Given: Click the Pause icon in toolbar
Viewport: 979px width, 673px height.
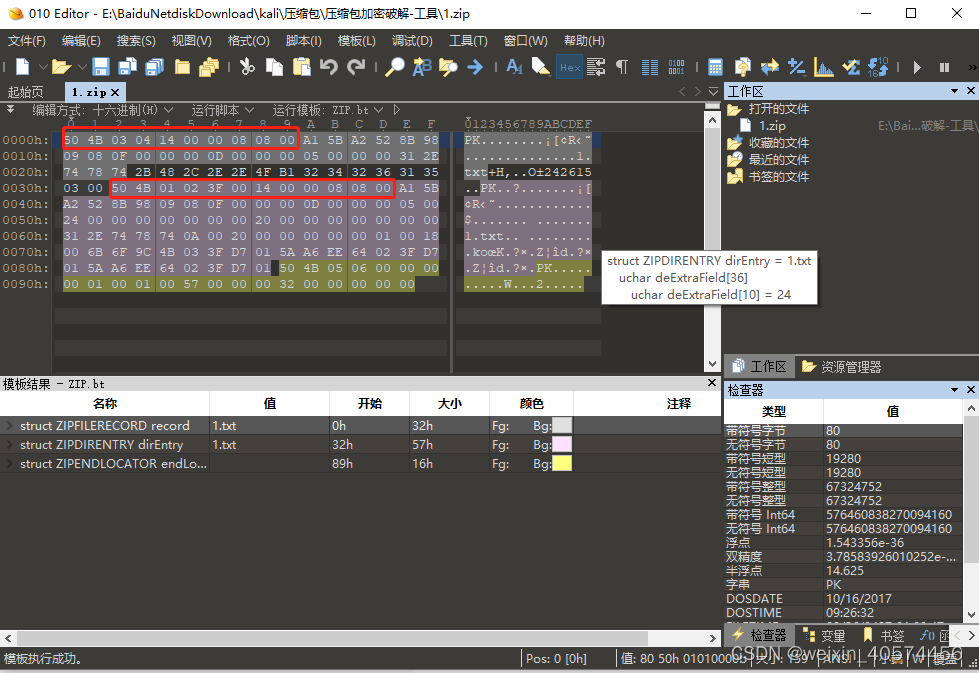Looking at the screenshot, I should 944,67.
